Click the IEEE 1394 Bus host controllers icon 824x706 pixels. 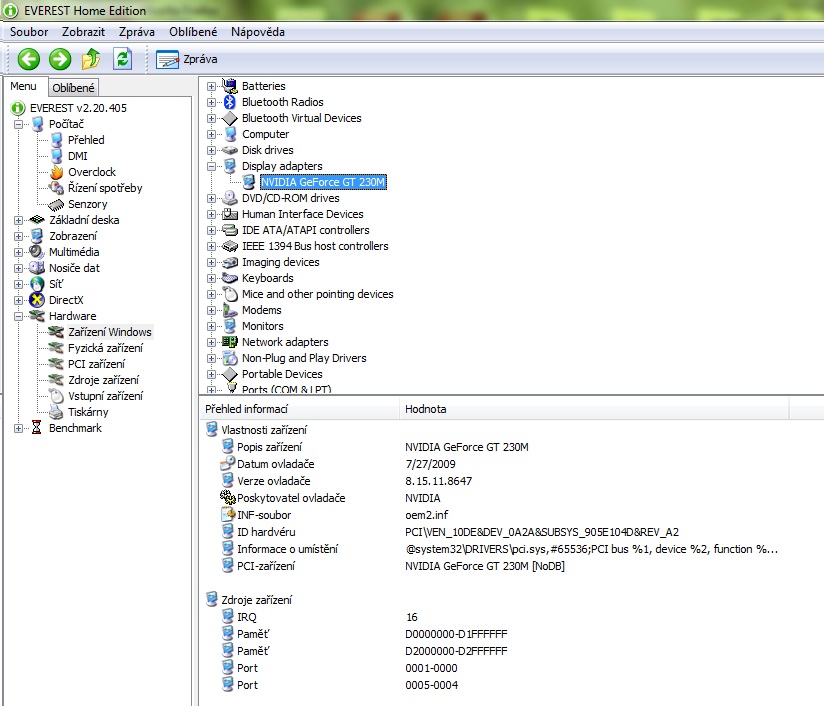pos(230,246)
